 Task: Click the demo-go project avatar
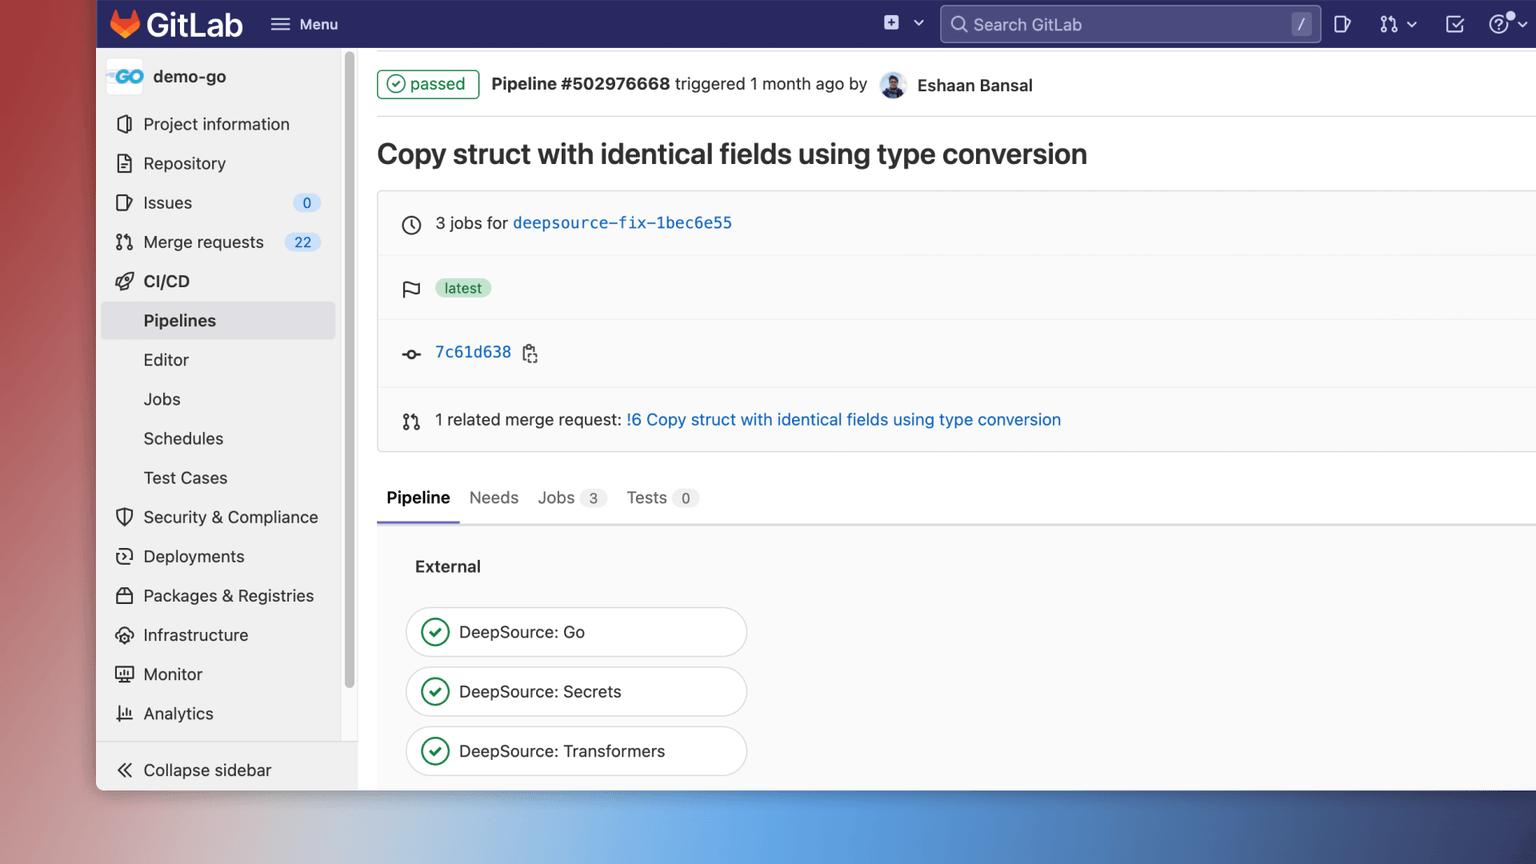point(125,77)
